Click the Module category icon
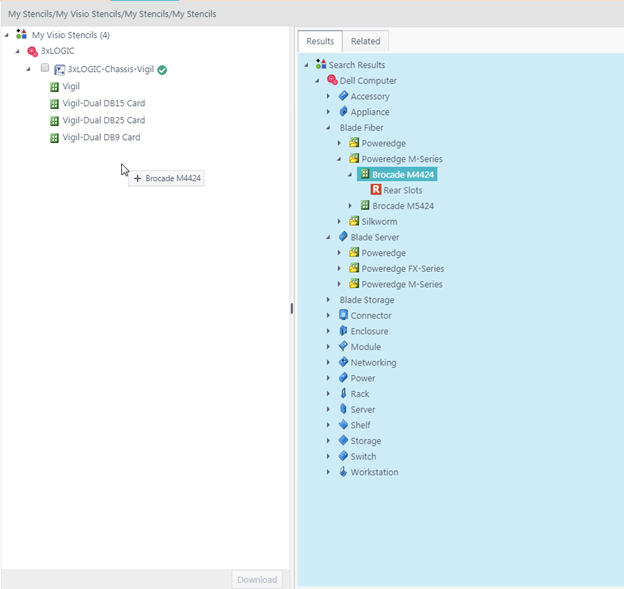The width and height of the screenshot is (624, 589). pyautogui.click(x=343, y=346)
